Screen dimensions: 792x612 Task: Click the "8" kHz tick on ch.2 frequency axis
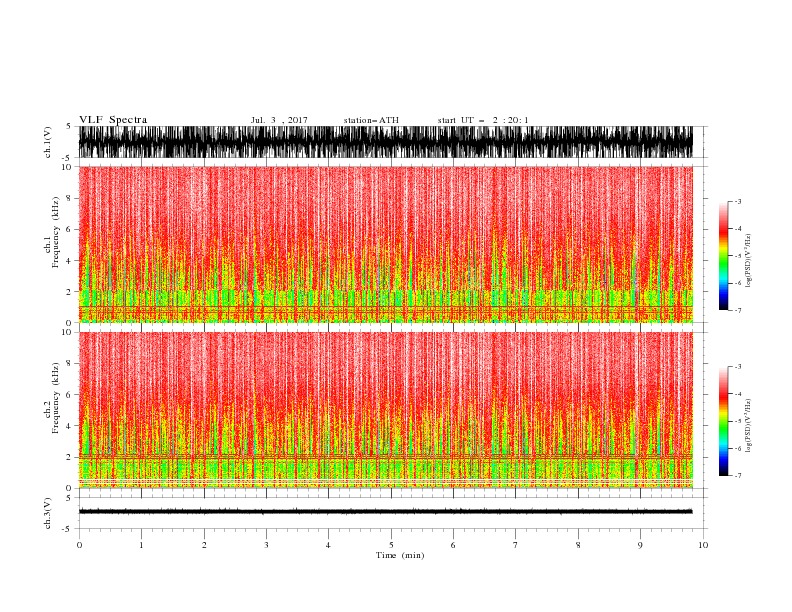click(x=70, y=364)
